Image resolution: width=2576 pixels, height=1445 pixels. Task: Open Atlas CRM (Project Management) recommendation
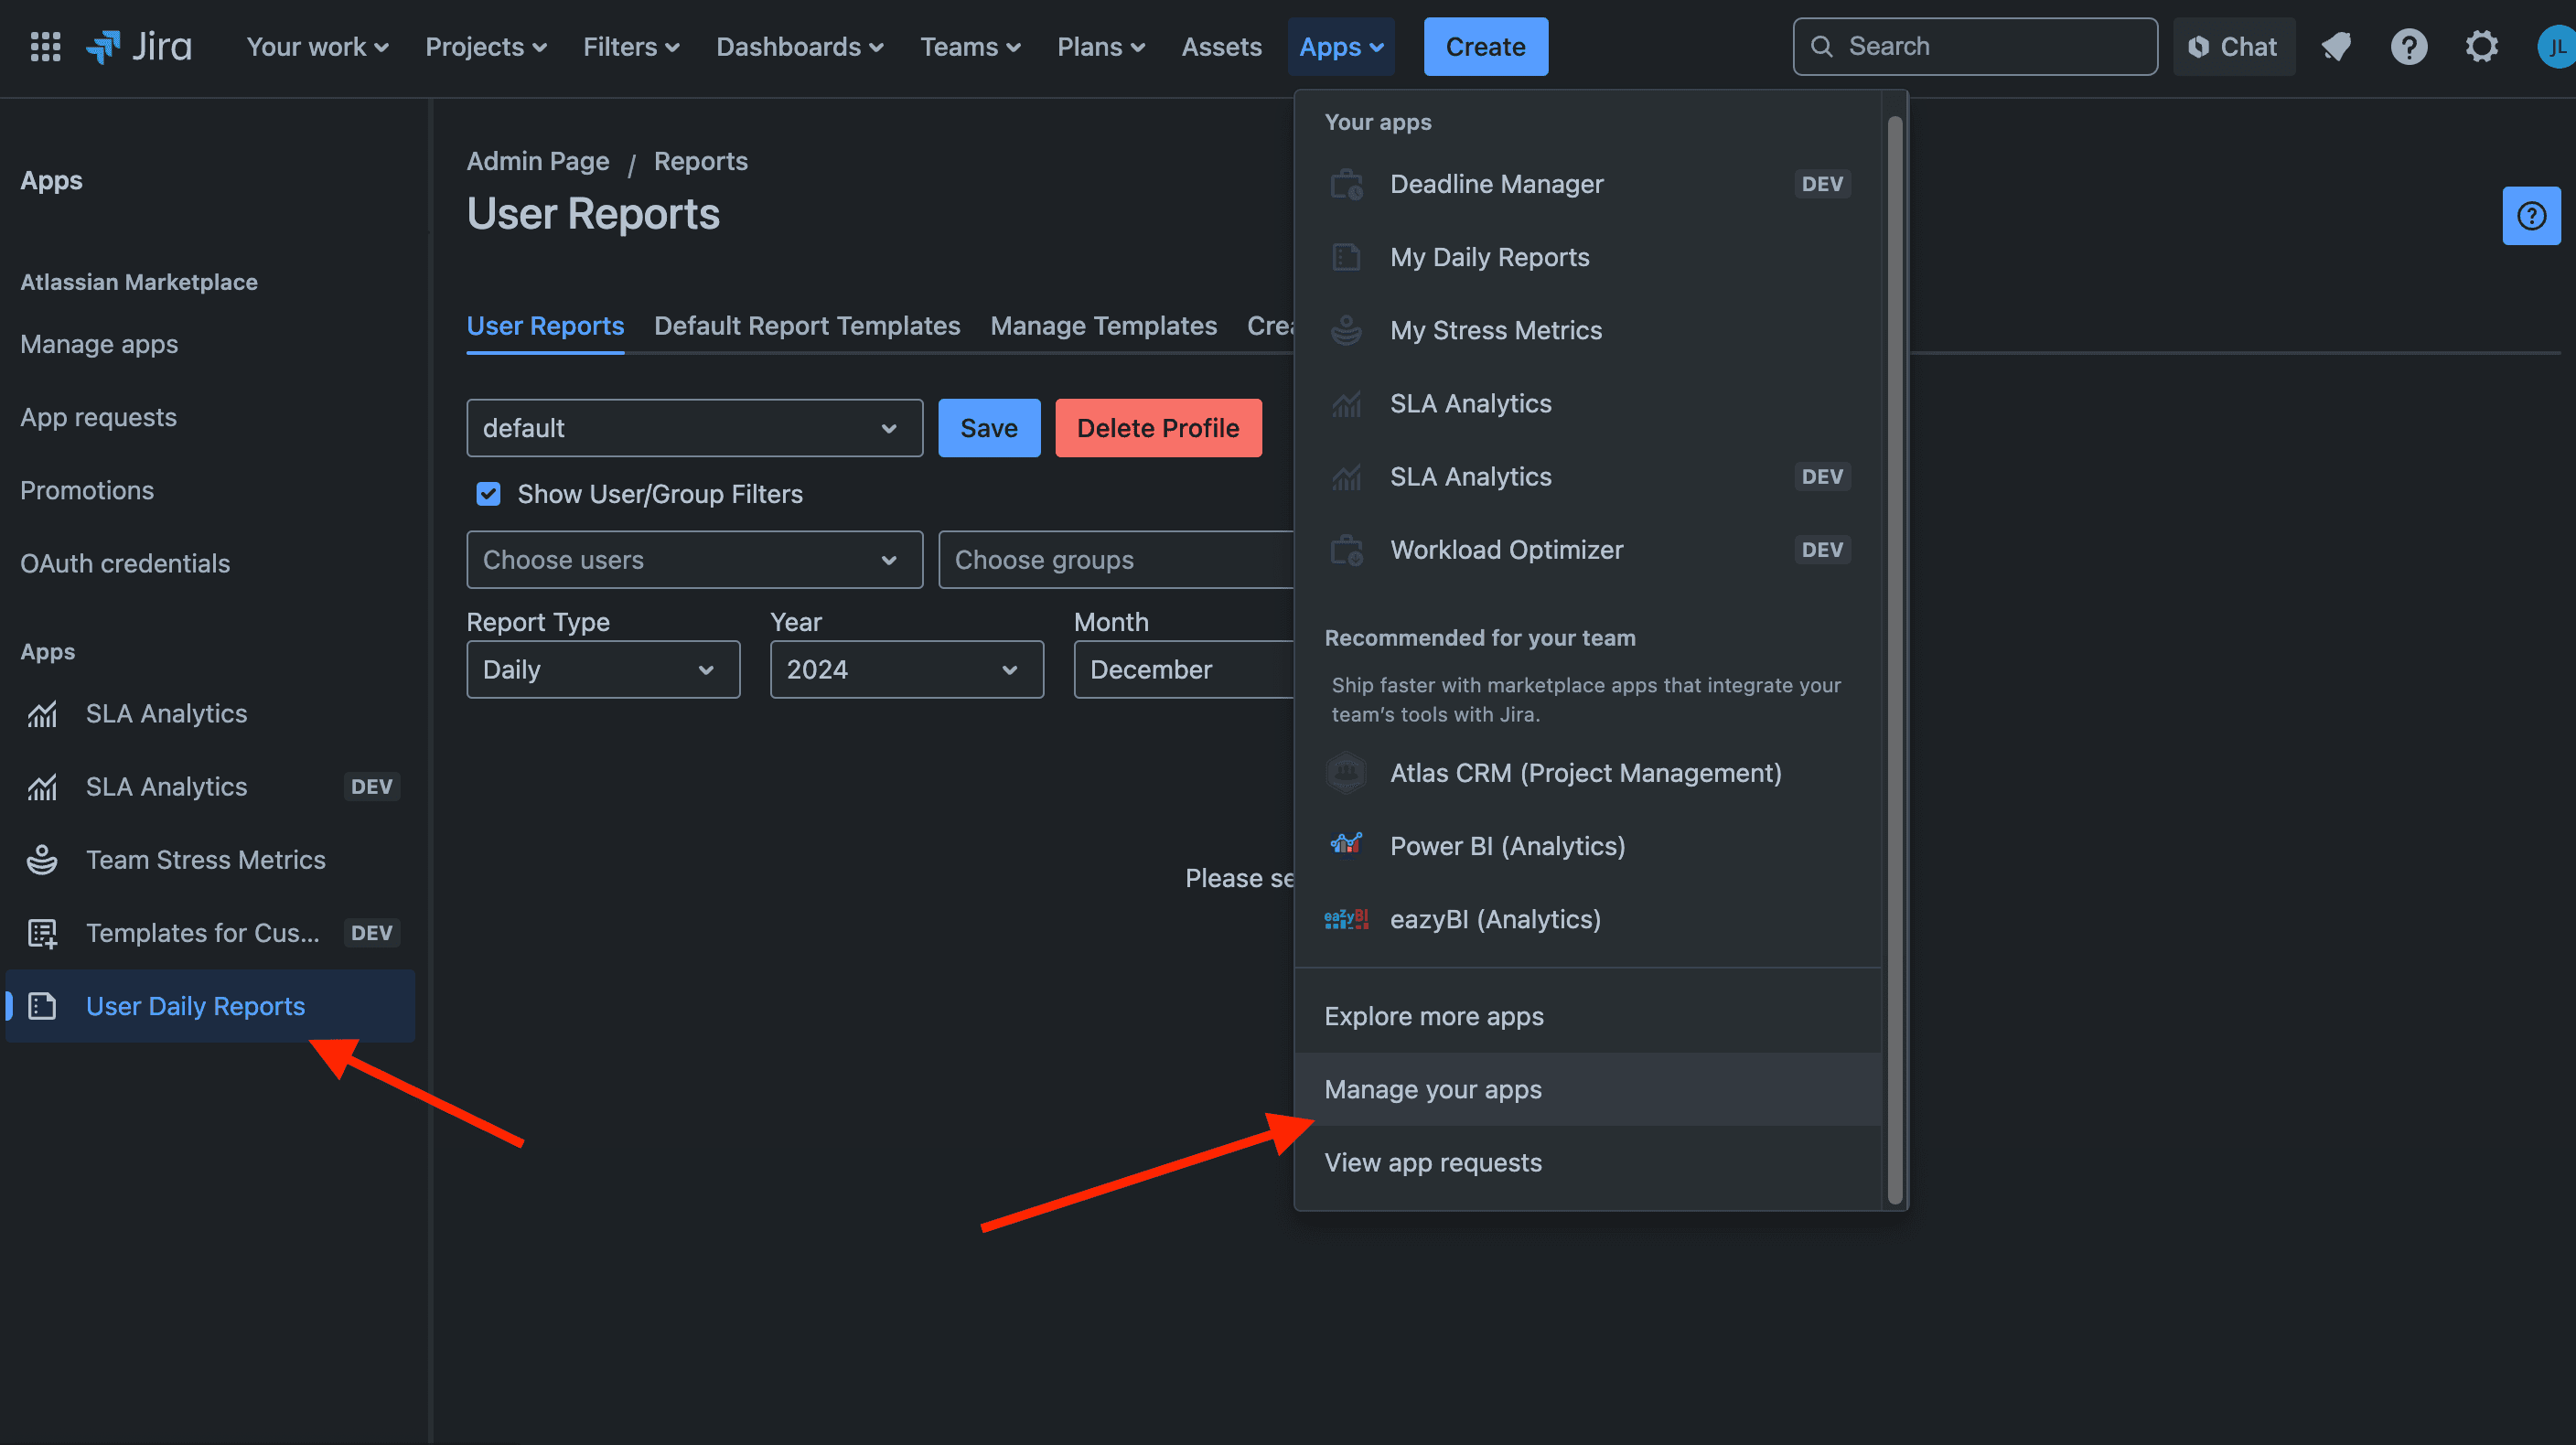pos(1587,773)
